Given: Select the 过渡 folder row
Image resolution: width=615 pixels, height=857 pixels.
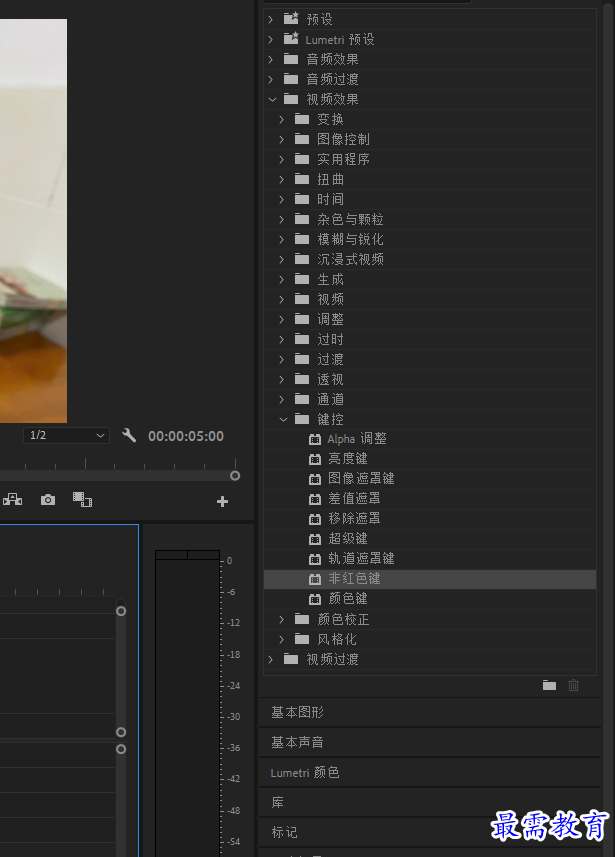Looking at the screenshot, I should [430, 359].
